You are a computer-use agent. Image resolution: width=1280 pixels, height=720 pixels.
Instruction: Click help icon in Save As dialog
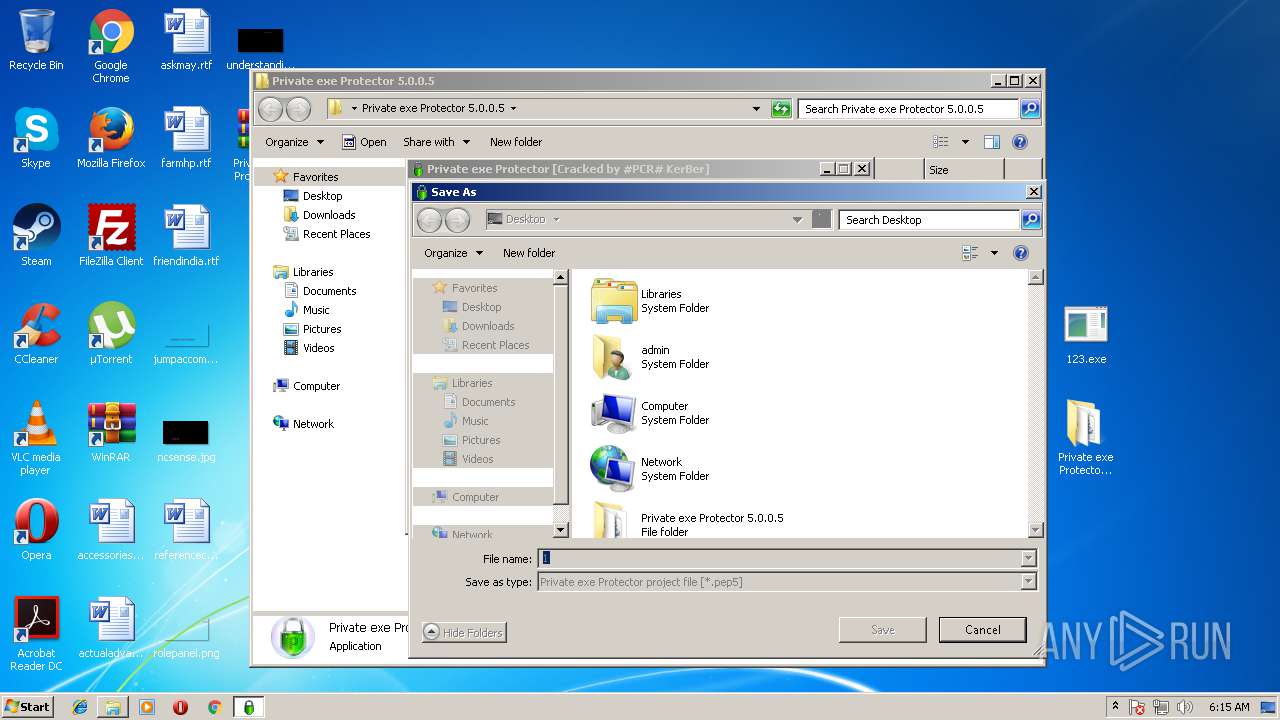point(1021,253)
